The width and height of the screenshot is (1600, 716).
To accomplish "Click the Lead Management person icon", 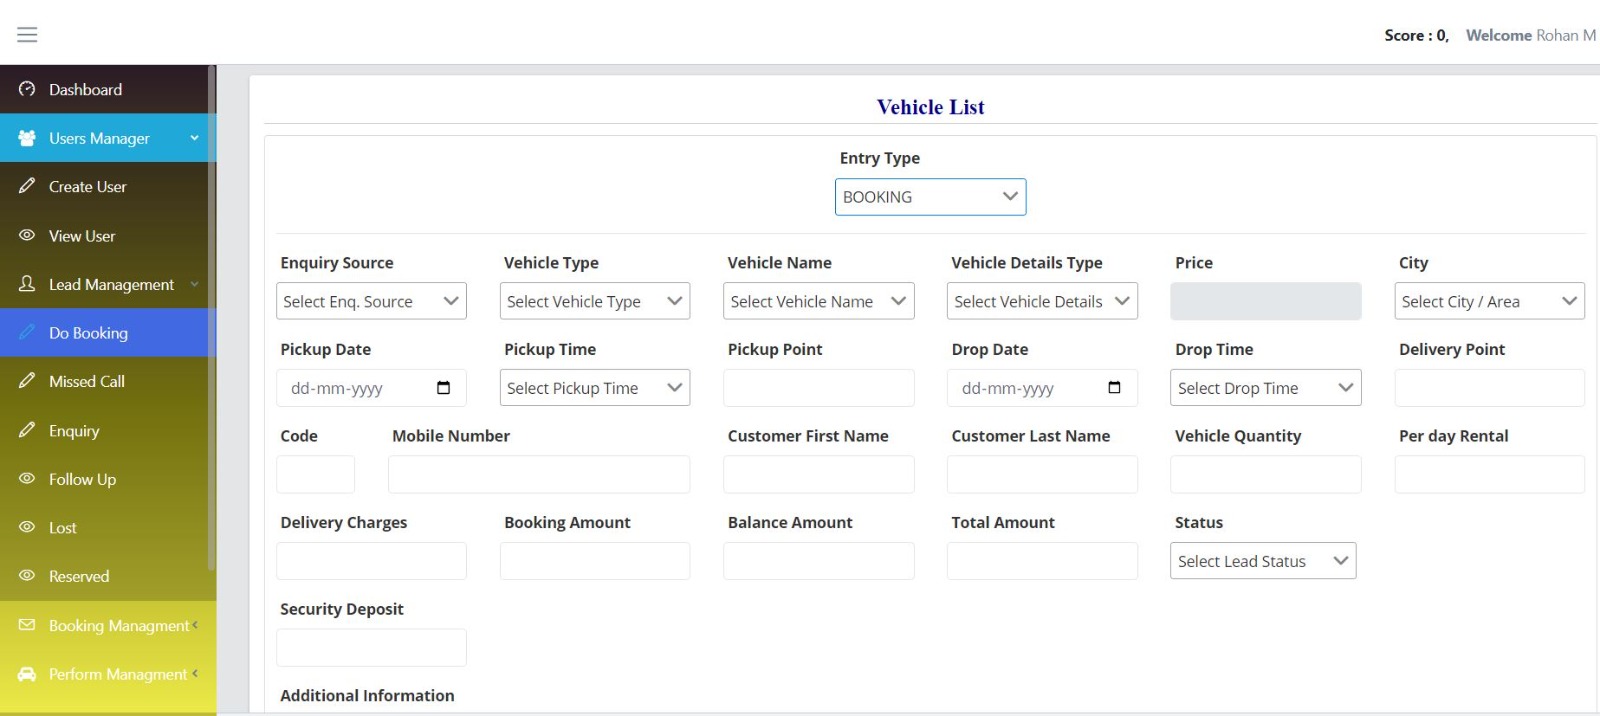I will tap(27, 284).
